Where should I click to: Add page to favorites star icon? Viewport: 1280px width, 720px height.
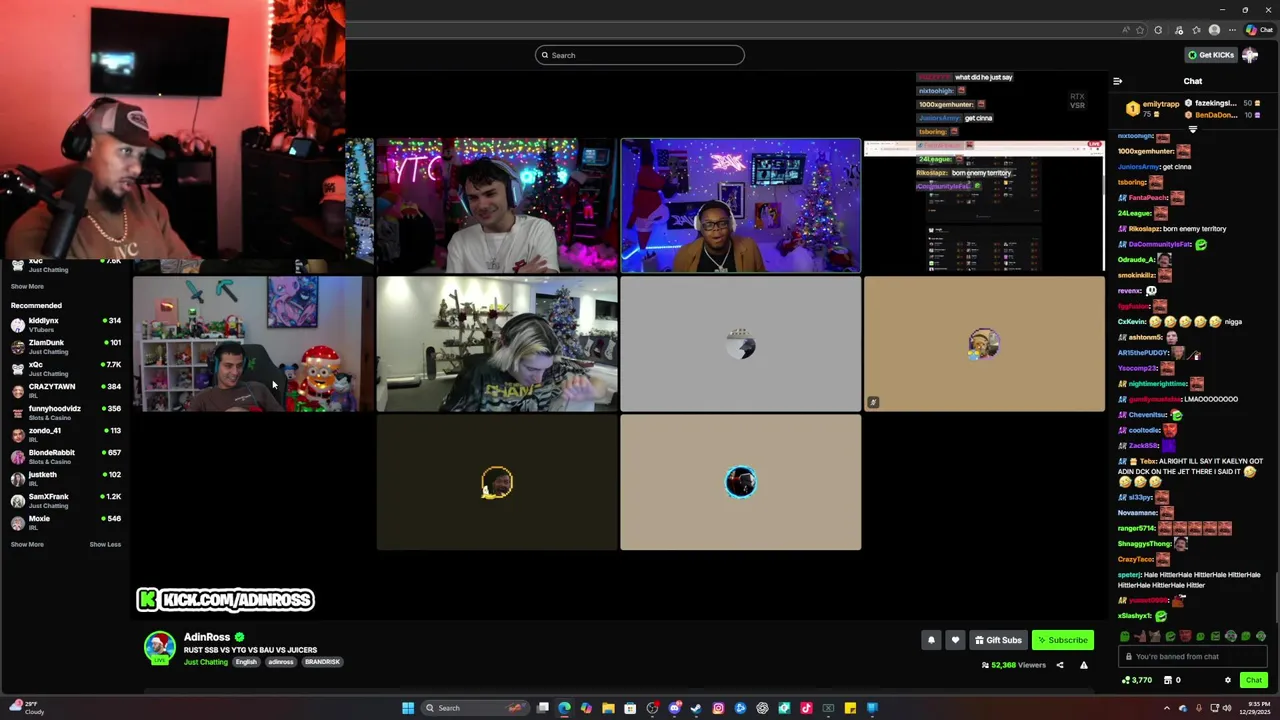1140,30
